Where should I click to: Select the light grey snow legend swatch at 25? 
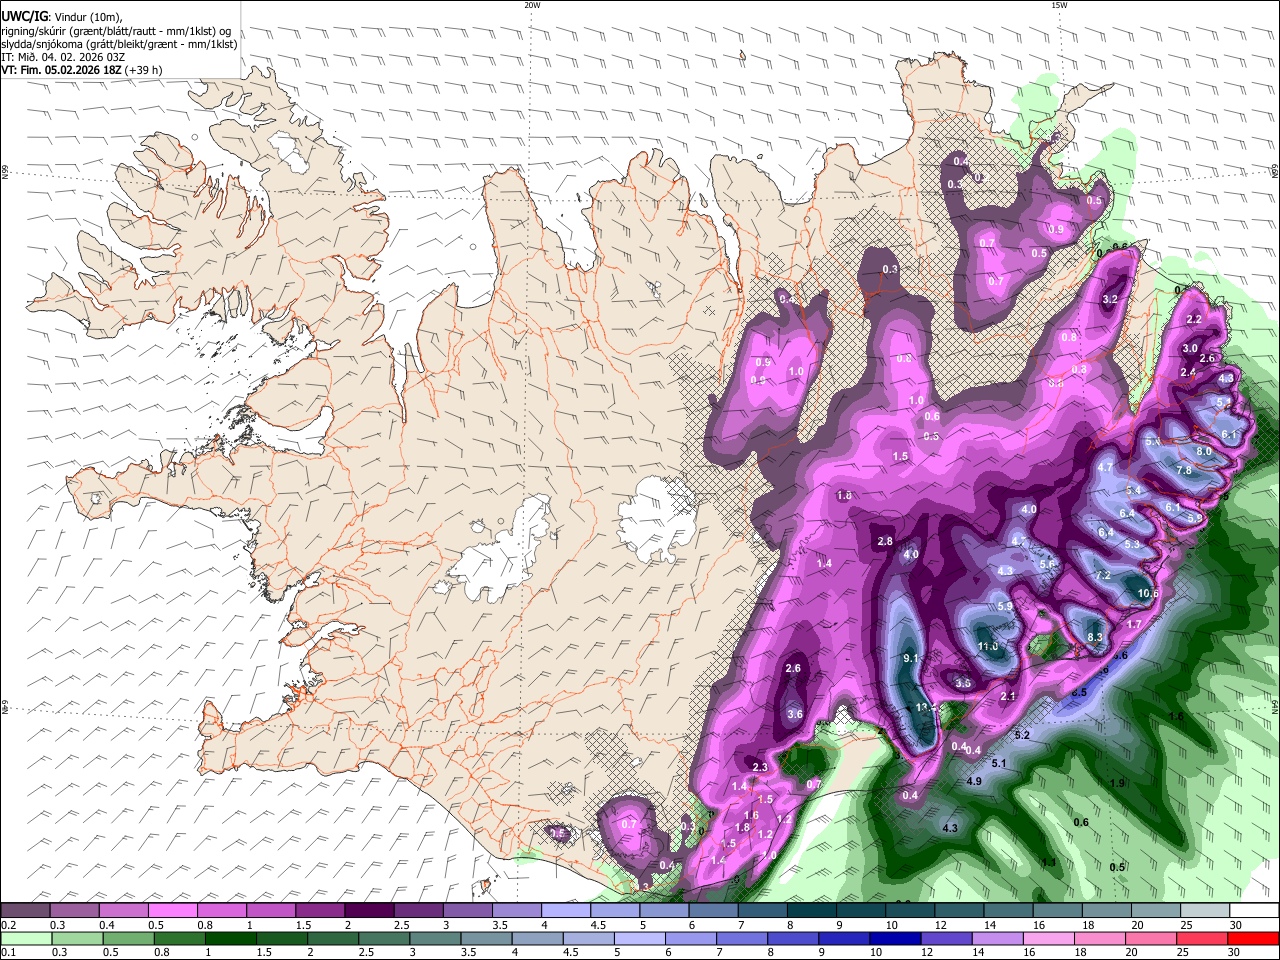(x=1205, y=911)
